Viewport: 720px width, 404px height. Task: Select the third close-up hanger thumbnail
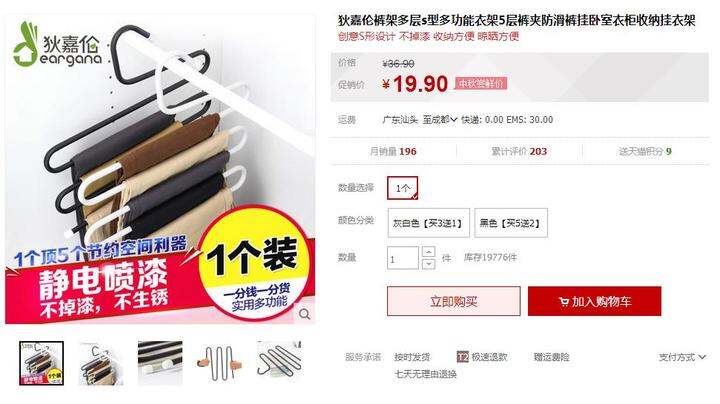click(x=160, y=363)
